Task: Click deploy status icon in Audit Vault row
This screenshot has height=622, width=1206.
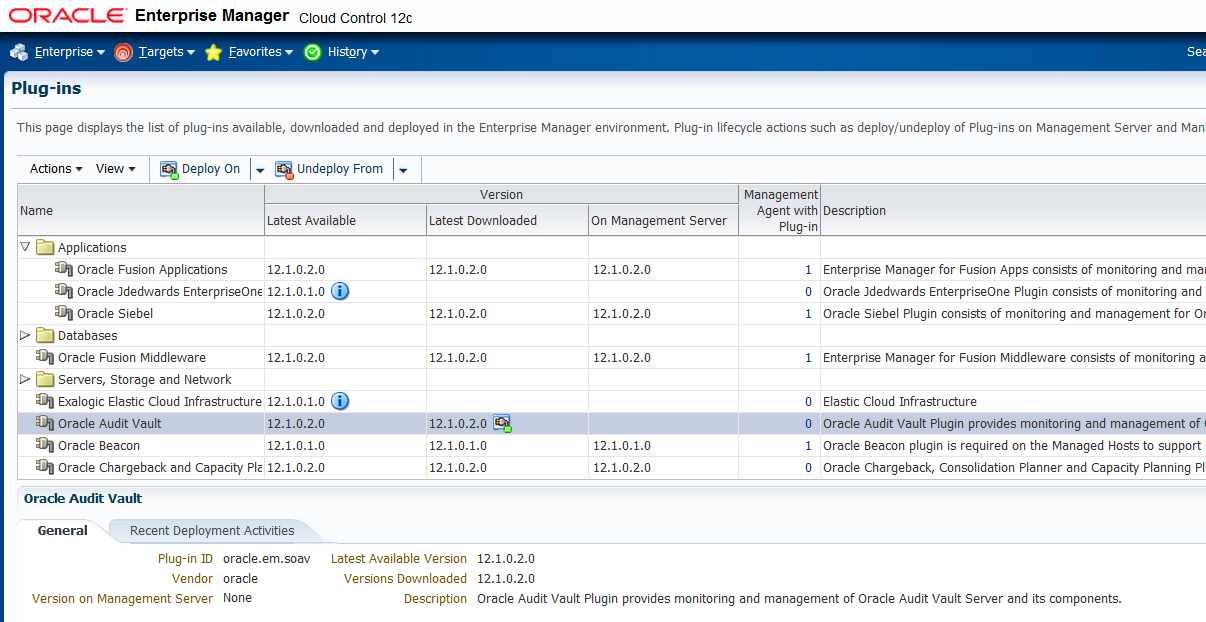Action: coord(502,423)
